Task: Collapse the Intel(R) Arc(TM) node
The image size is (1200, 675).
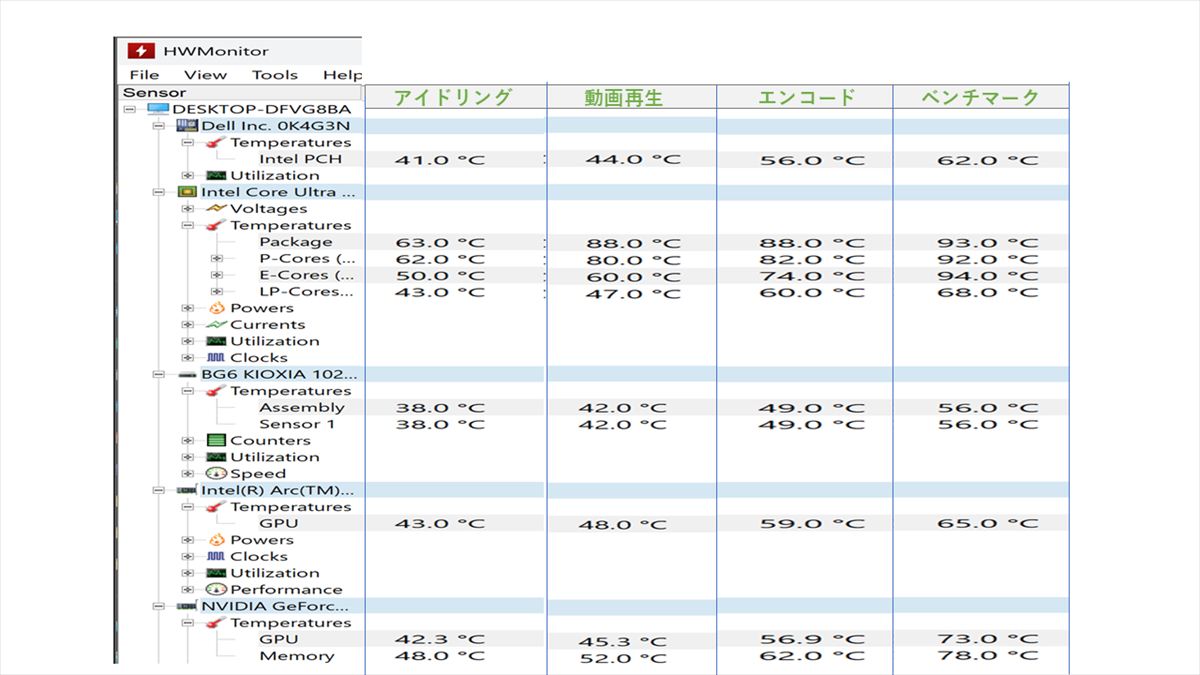Action: tap(158, 490)
